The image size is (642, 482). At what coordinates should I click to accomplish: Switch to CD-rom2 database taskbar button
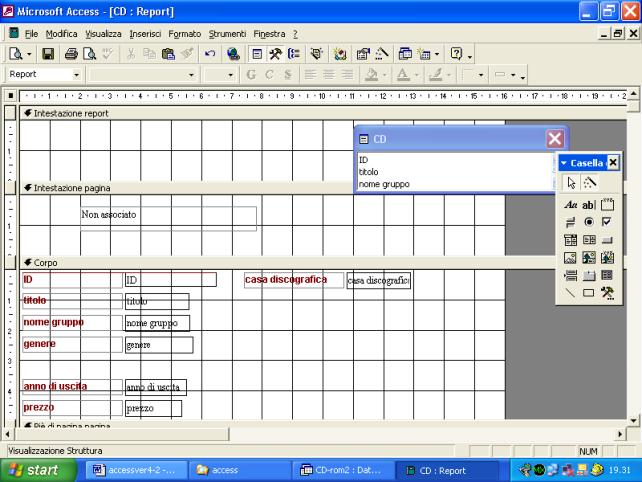click(x=342, y=470)
